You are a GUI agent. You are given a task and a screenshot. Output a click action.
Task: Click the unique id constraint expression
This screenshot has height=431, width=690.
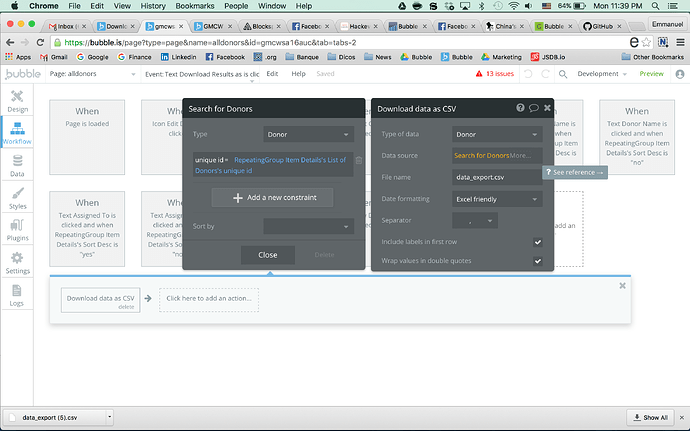tap(273, 165)
